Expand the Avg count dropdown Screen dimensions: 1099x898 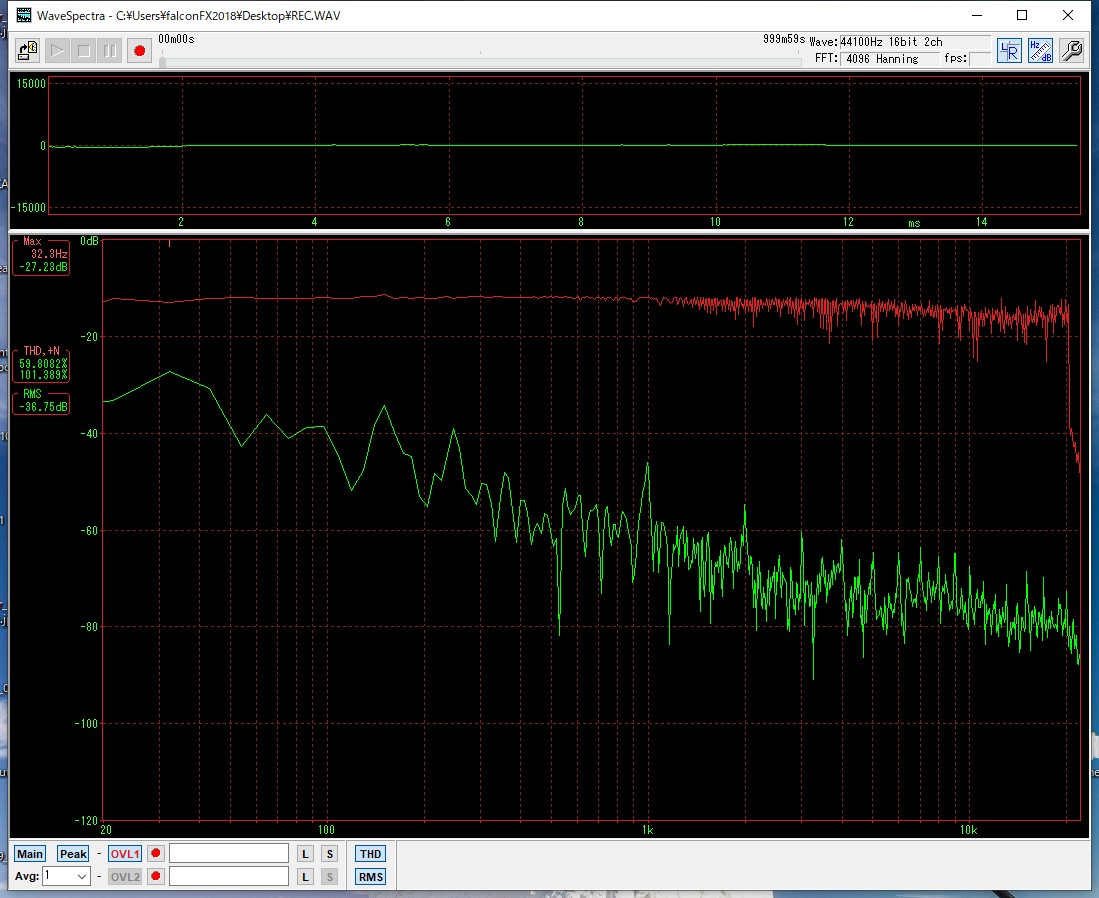pos(81,876)
